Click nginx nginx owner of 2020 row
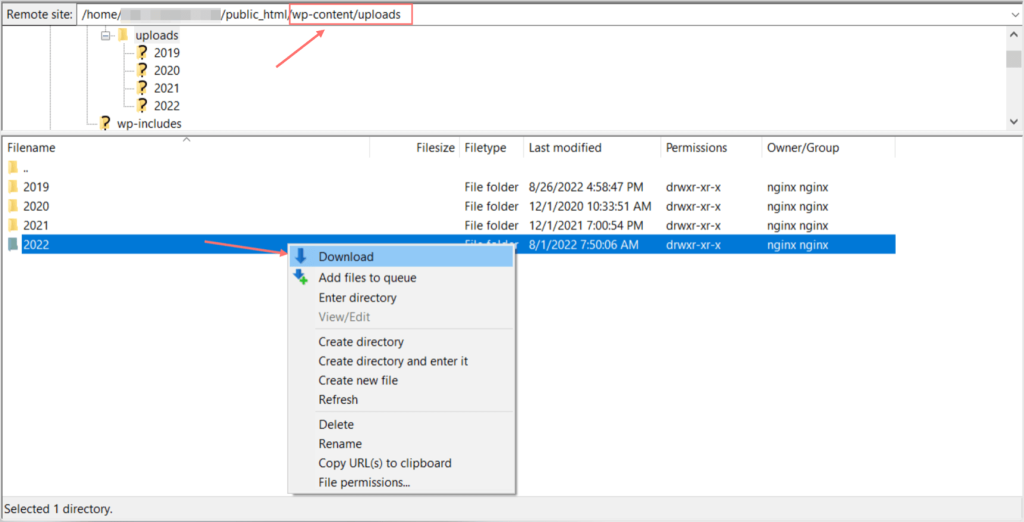 pos(797,206)
